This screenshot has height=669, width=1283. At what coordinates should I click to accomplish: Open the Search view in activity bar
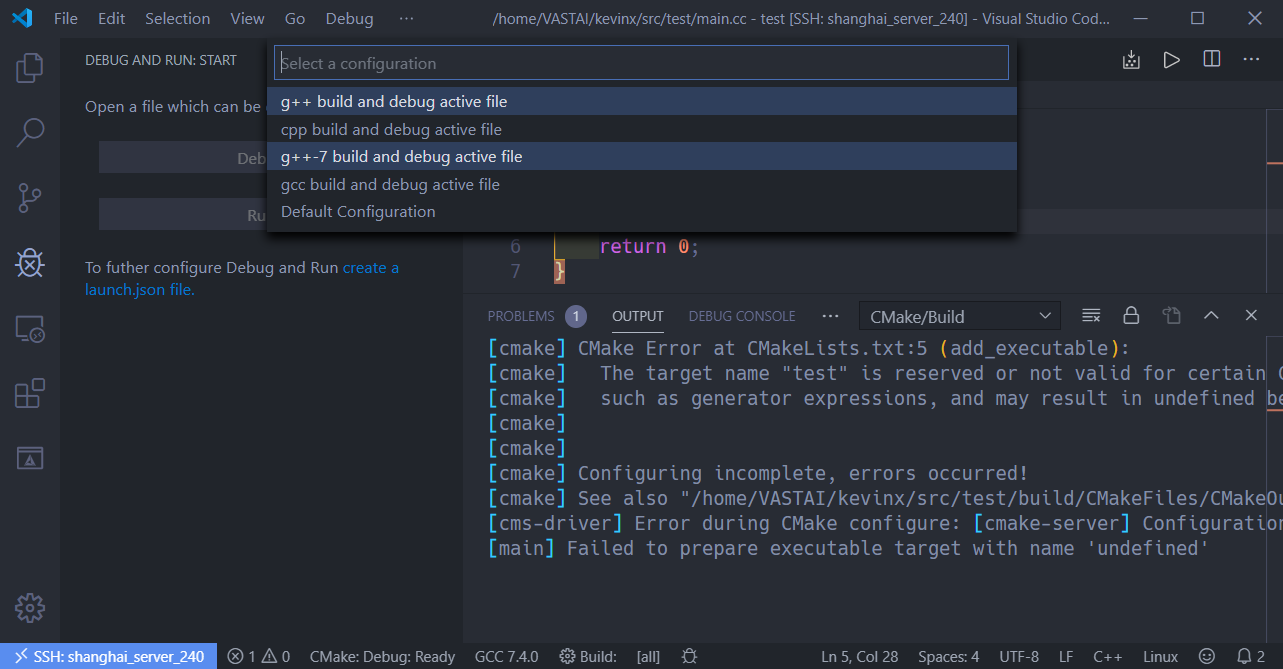[30, 133]
